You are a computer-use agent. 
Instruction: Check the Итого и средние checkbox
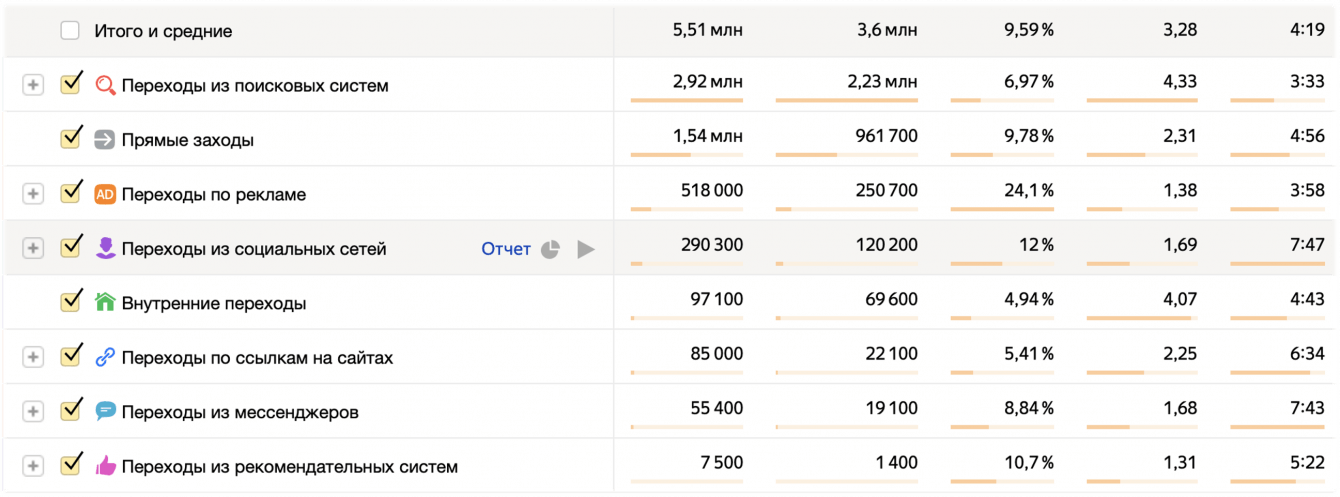pos(70,31)
